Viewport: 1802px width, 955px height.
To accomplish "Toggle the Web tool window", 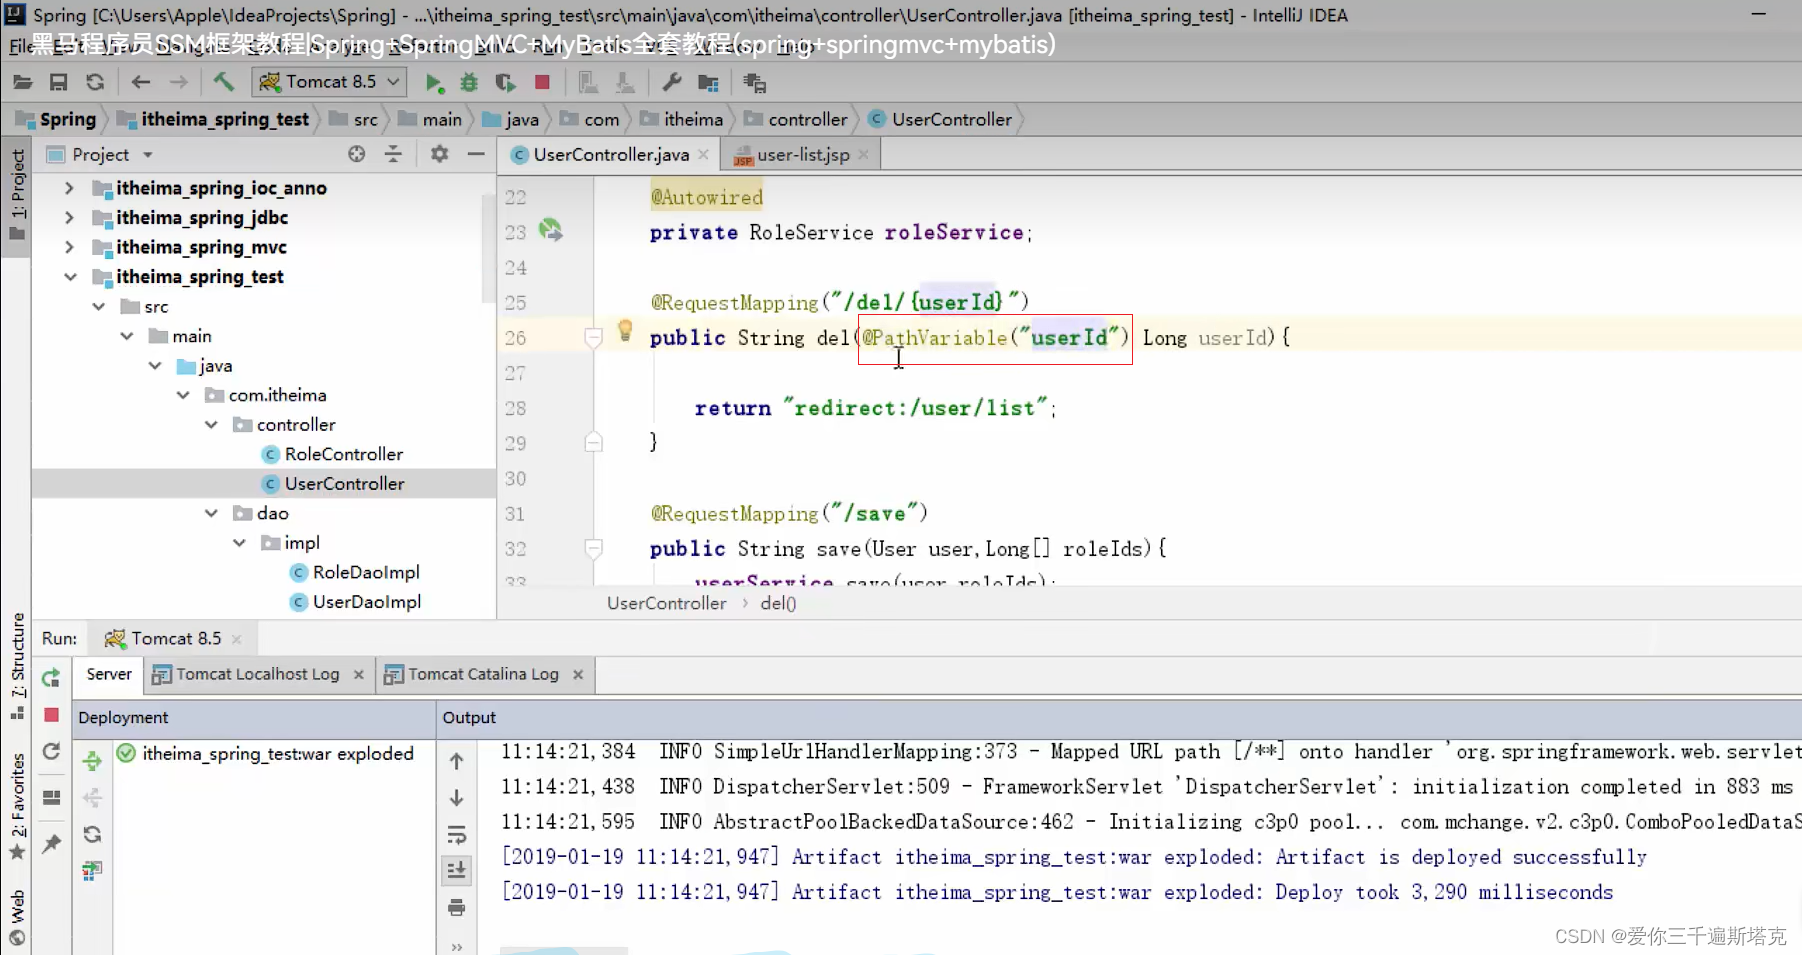I will click(x=17, y=917).
